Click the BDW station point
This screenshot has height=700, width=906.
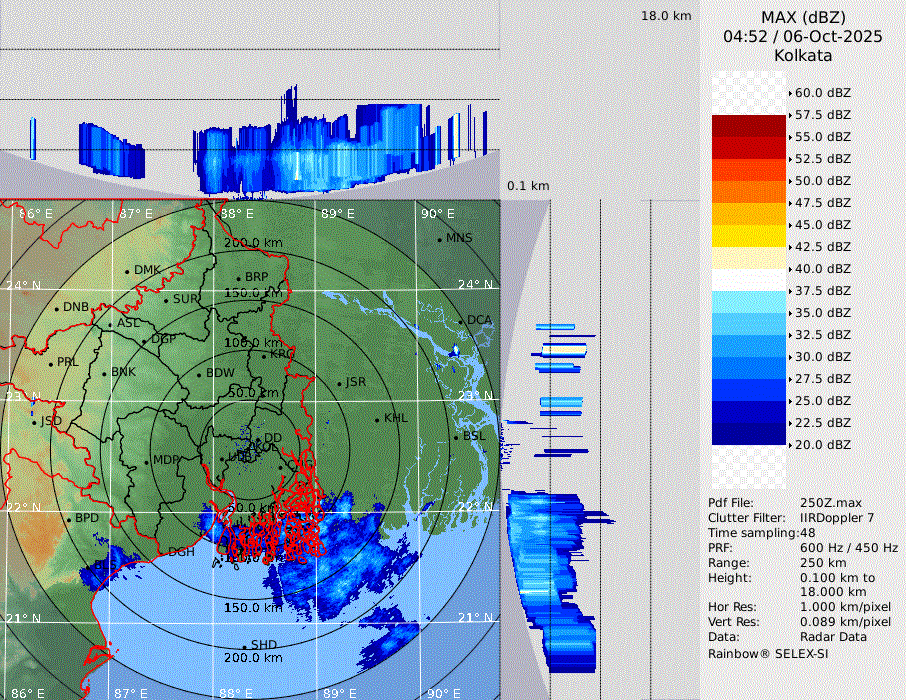click(199, 375)
